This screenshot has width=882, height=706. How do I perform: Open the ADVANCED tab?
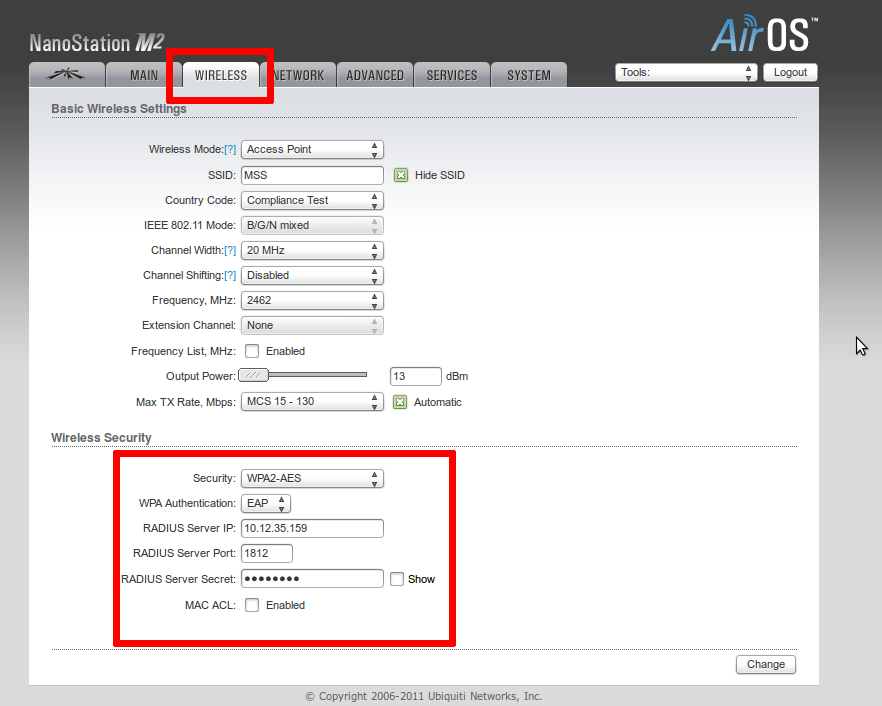(375, 75)
